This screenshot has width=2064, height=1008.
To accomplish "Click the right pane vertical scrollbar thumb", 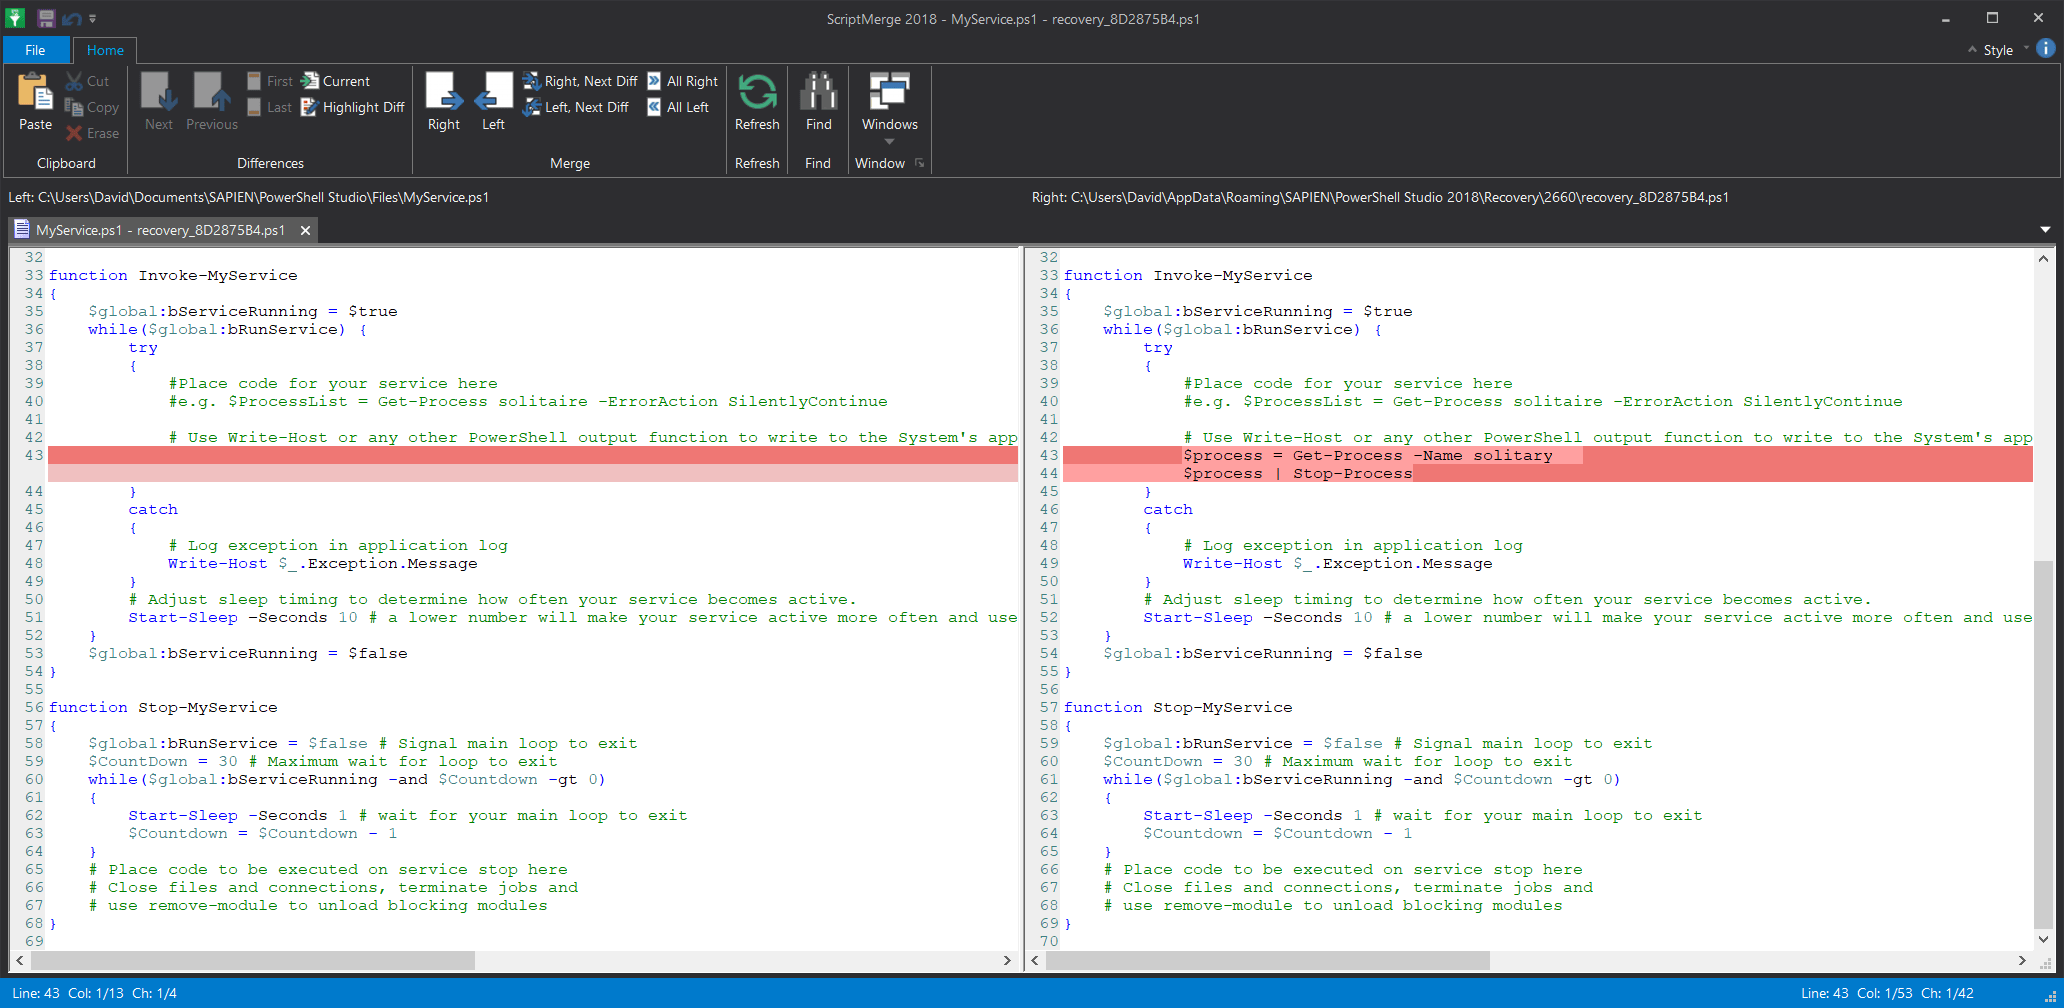I will [2043, 743].
